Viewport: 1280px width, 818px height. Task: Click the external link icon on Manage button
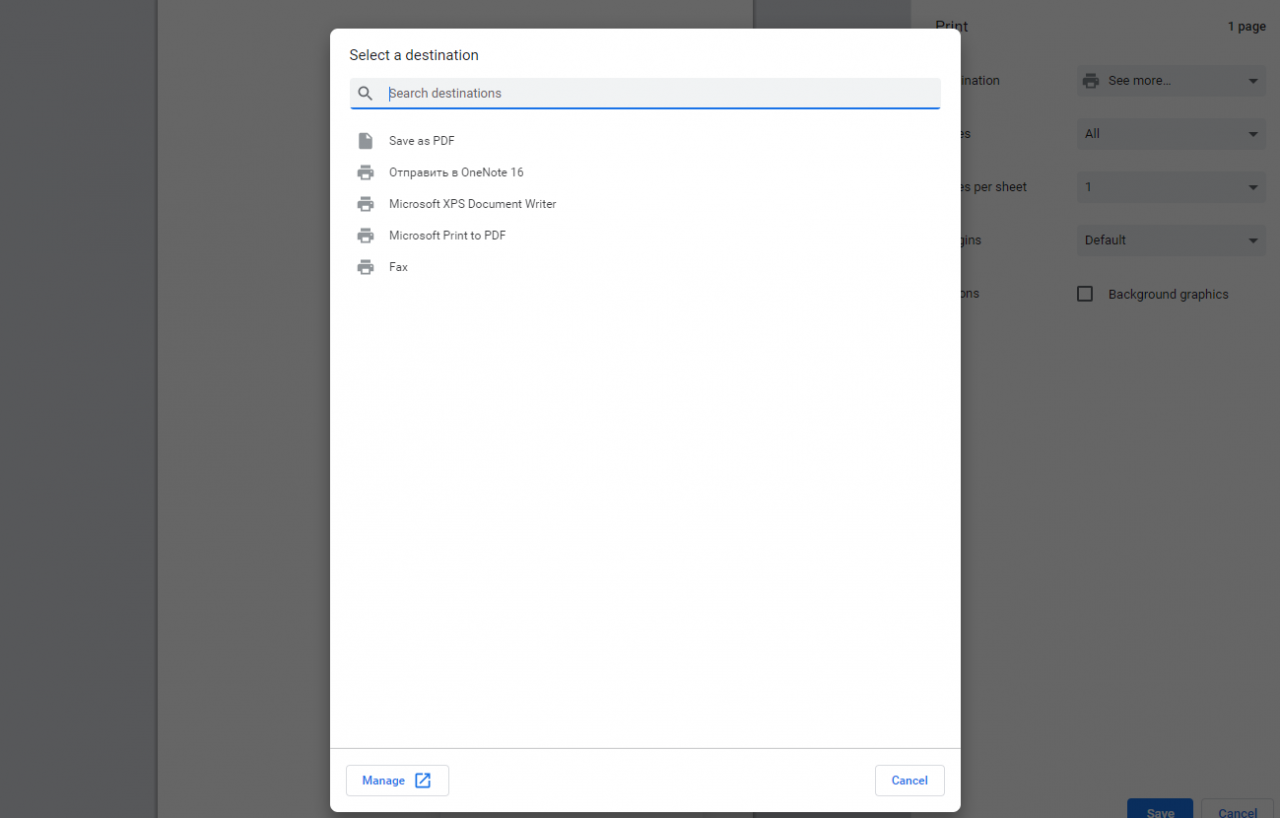(424, 780)
